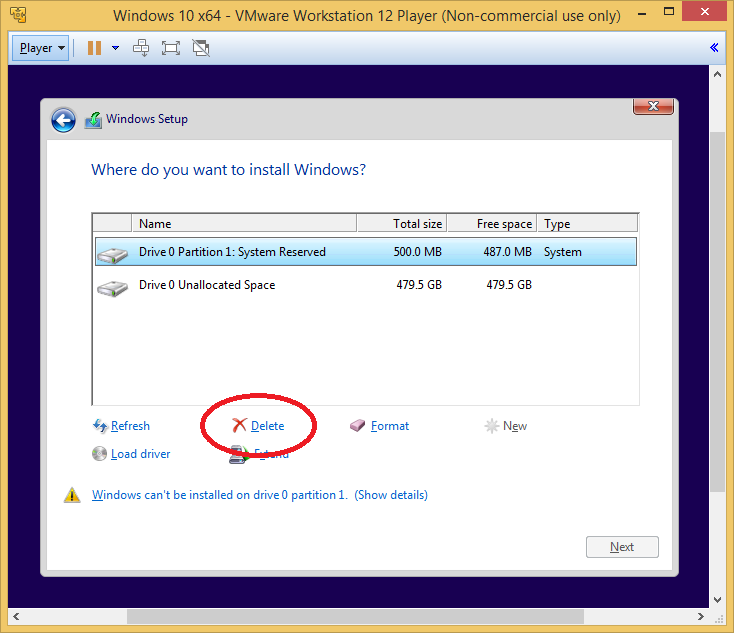
Task: Click the Type column header
Action: click(x=587, y=223)
